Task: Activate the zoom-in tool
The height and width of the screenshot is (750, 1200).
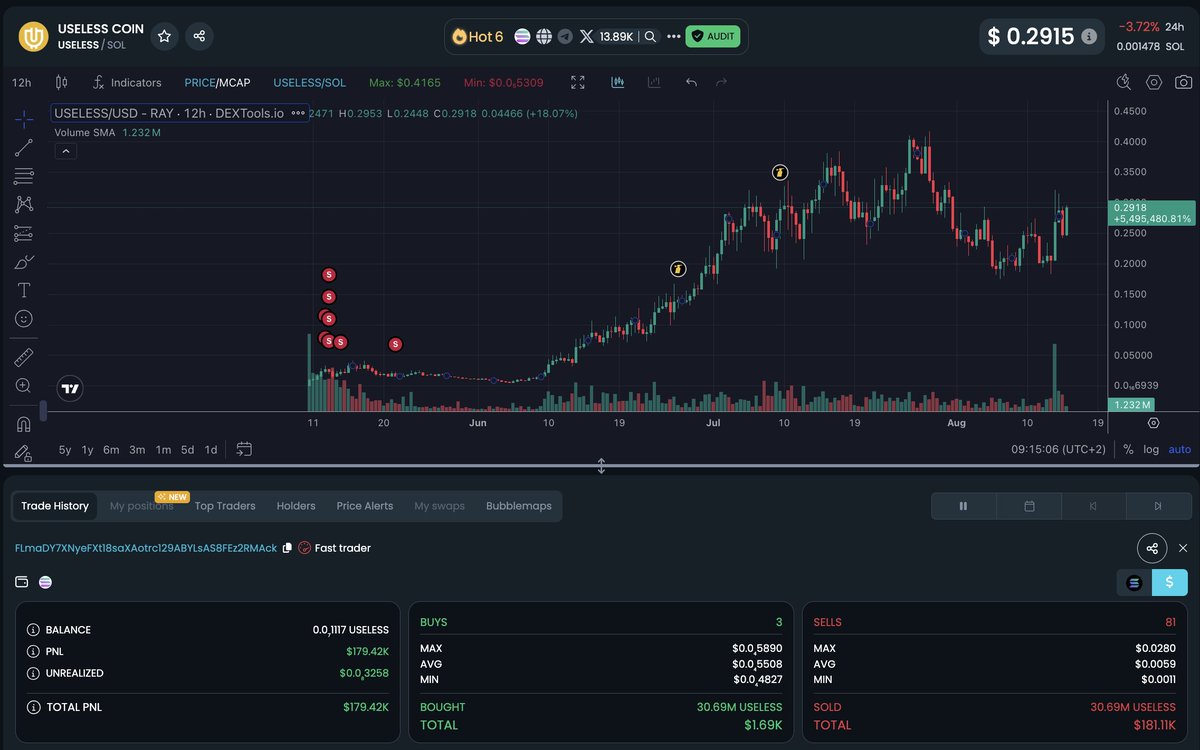Action: point(24,385)
